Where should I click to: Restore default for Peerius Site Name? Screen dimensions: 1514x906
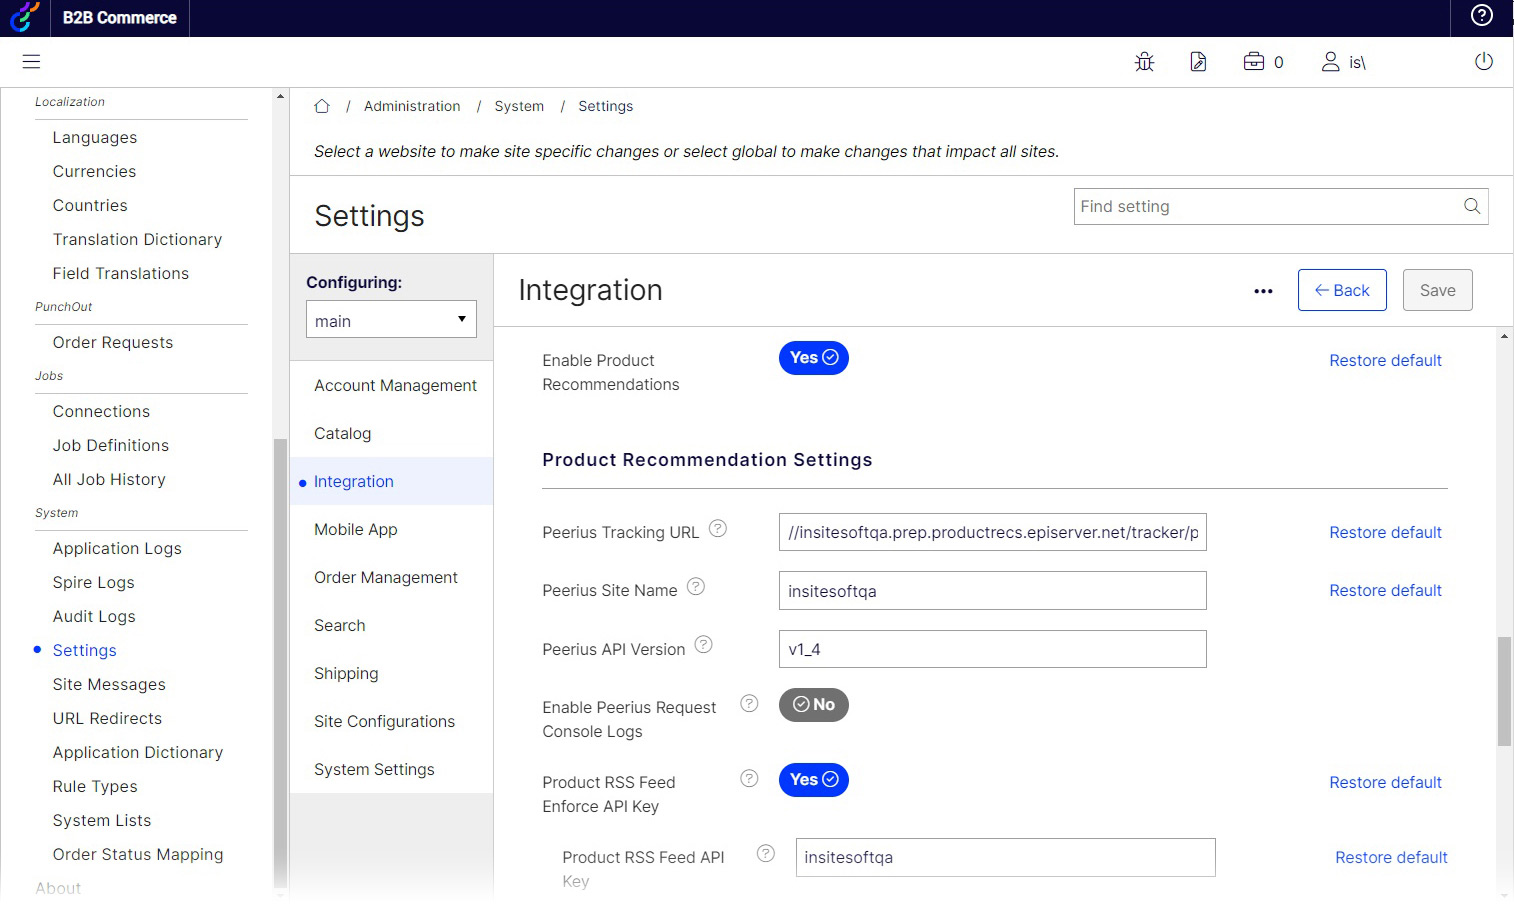1385,590
